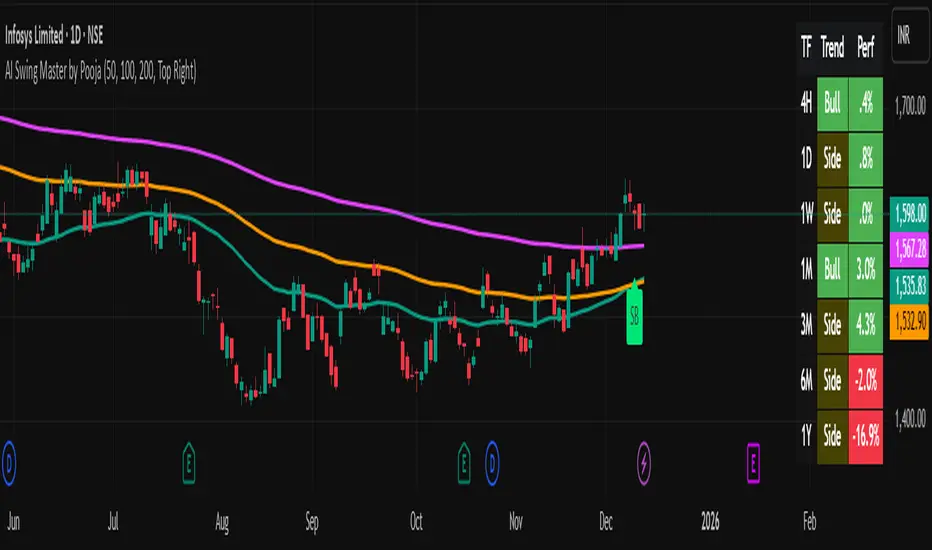Click the Jun label on the time axis
The height and width of the screenshot is (550, 932).
[x=14, y=522]
